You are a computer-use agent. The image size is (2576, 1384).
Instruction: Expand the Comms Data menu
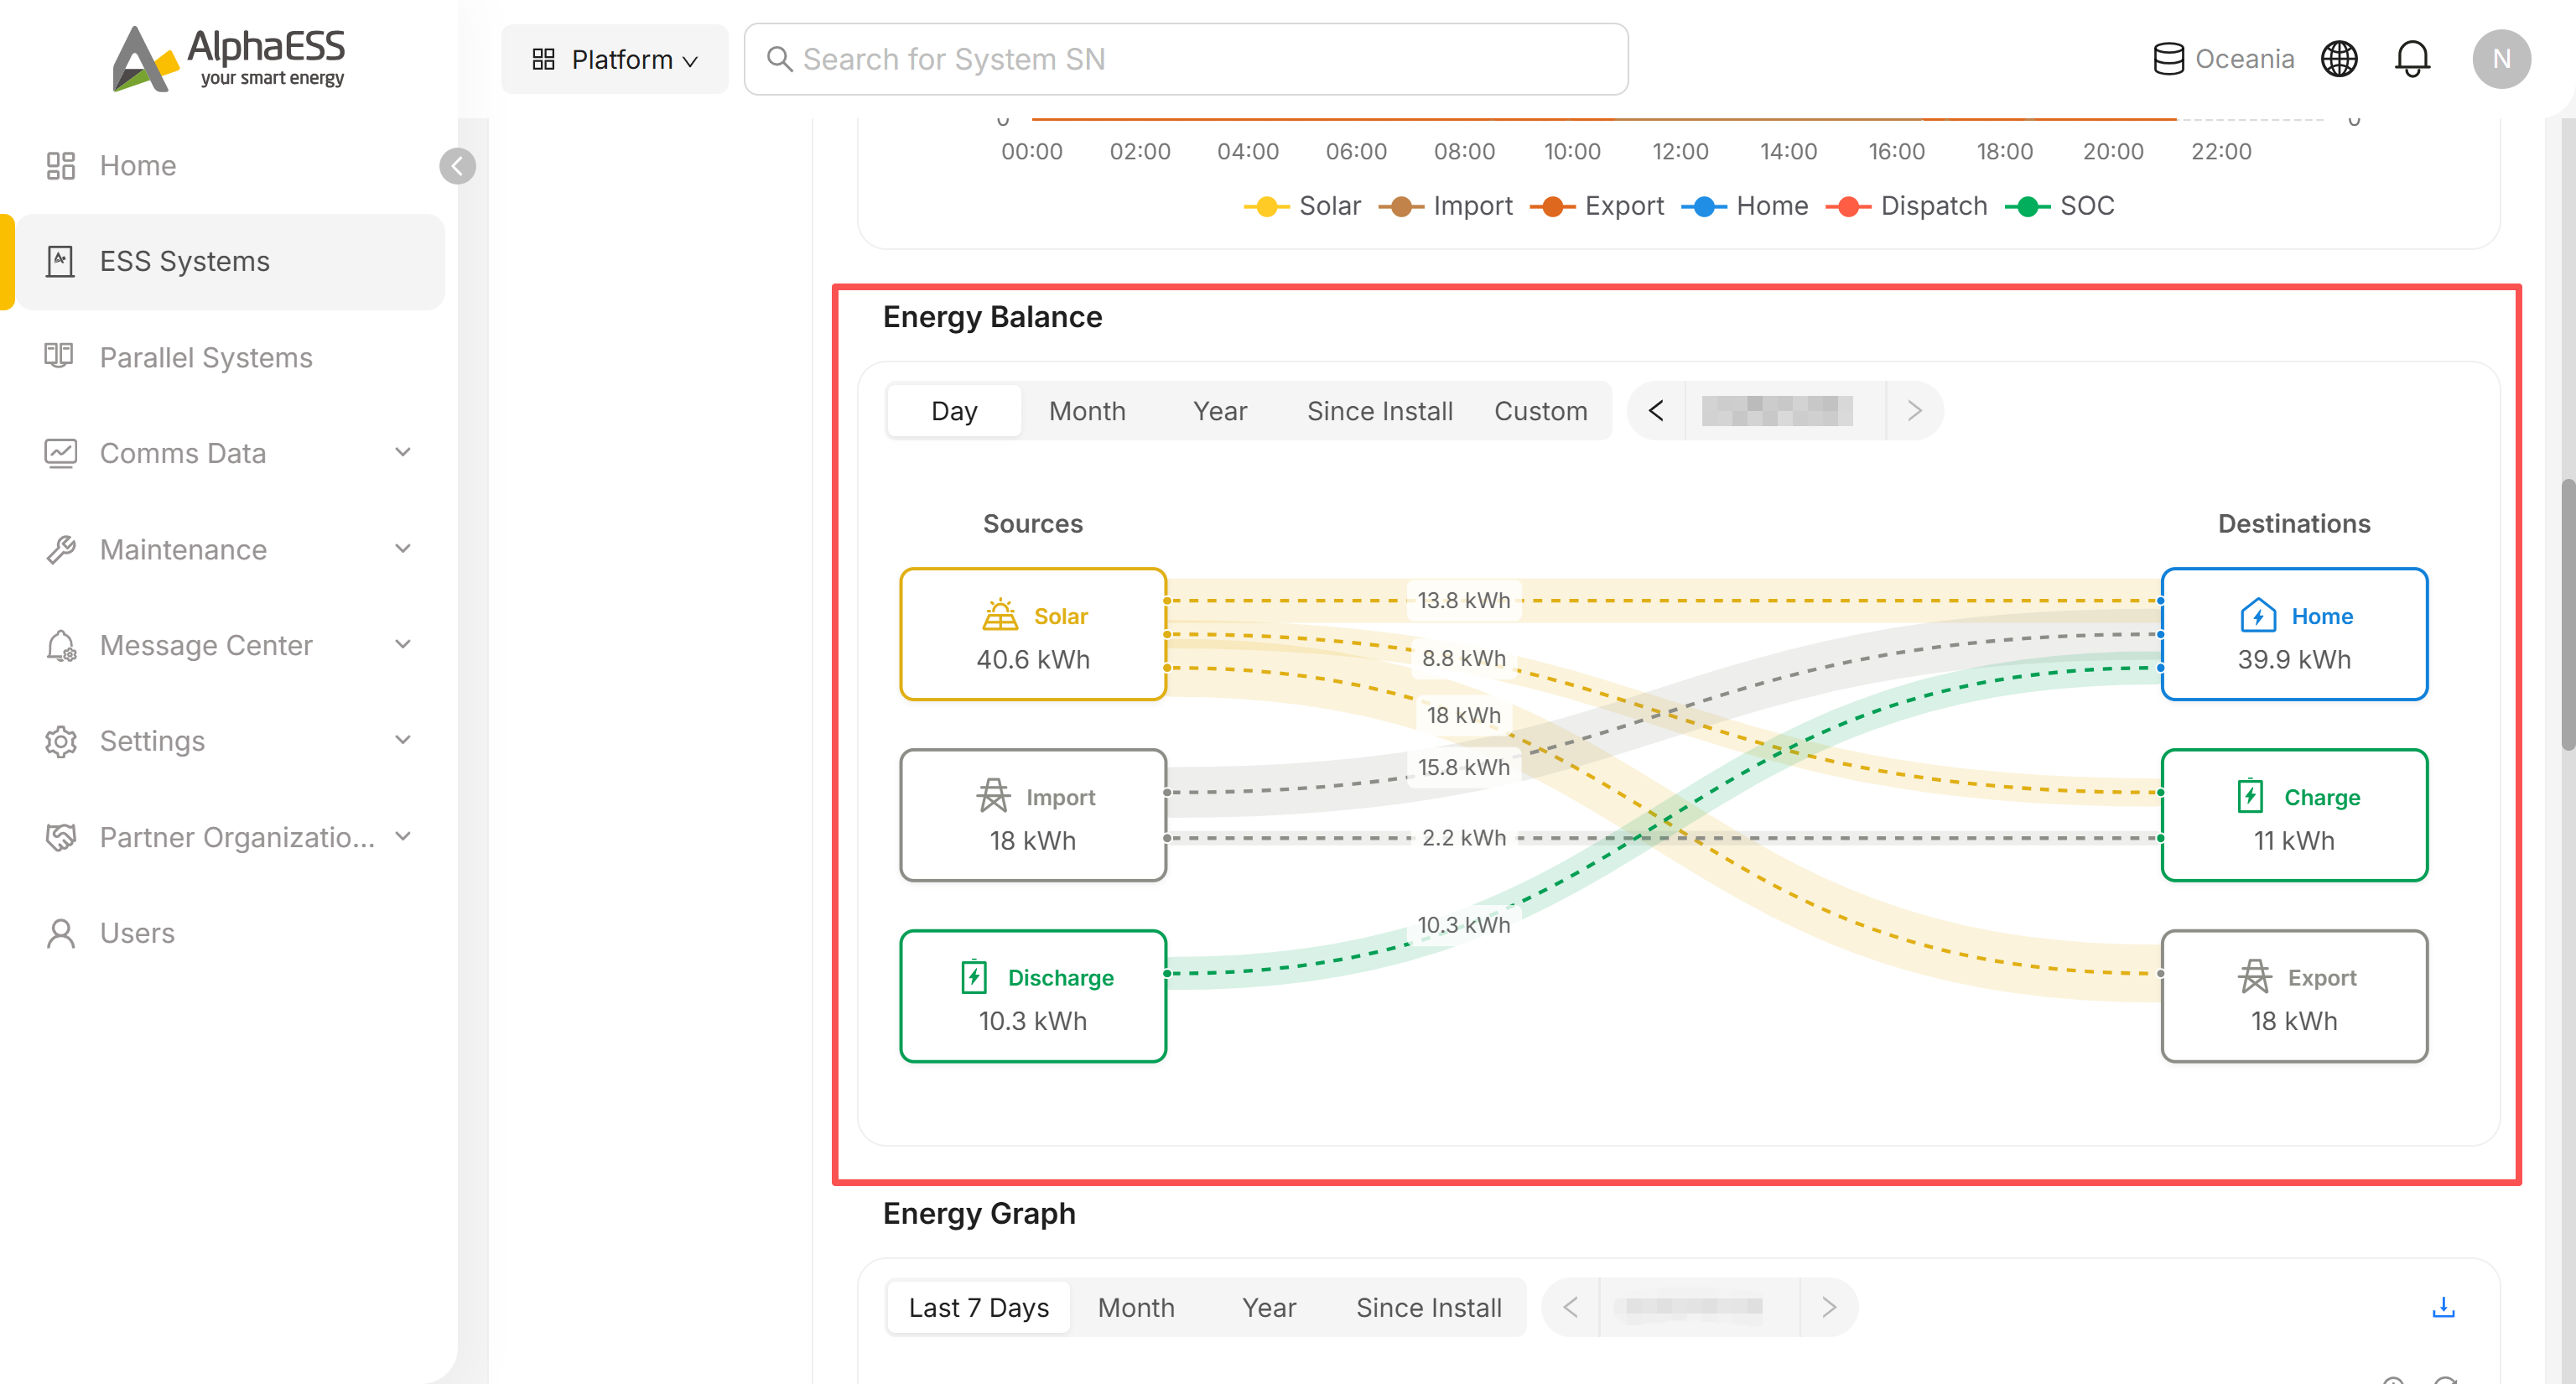(x=230, y=453)
